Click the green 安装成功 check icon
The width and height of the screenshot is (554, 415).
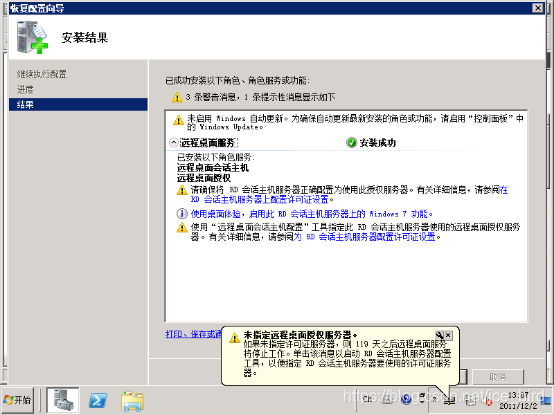pyautogui.click(x=351, y=143)
